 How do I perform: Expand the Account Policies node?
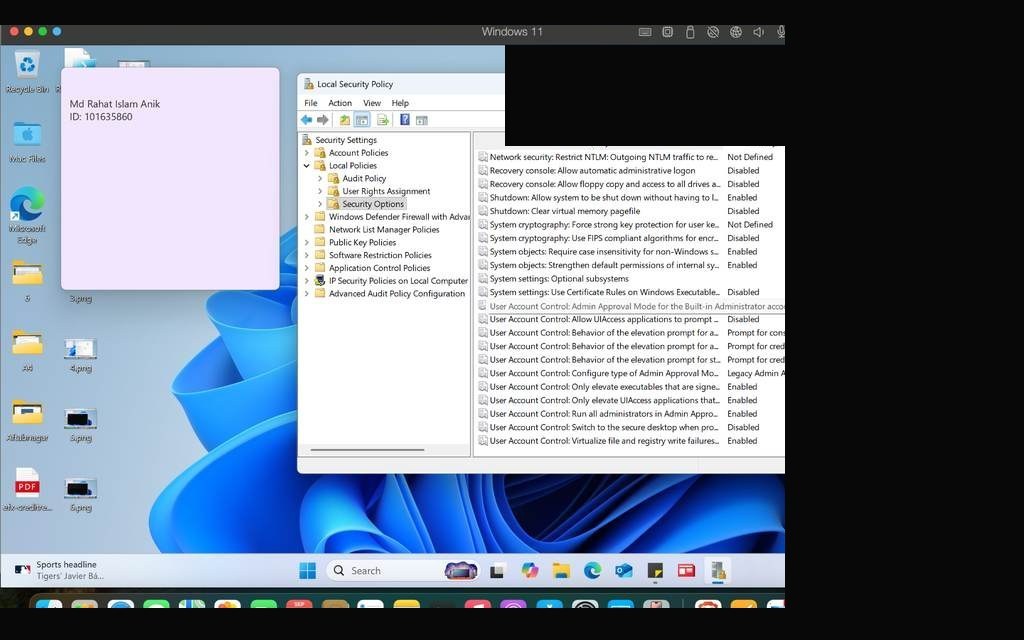pyautogui.click(x=307, y=153)
